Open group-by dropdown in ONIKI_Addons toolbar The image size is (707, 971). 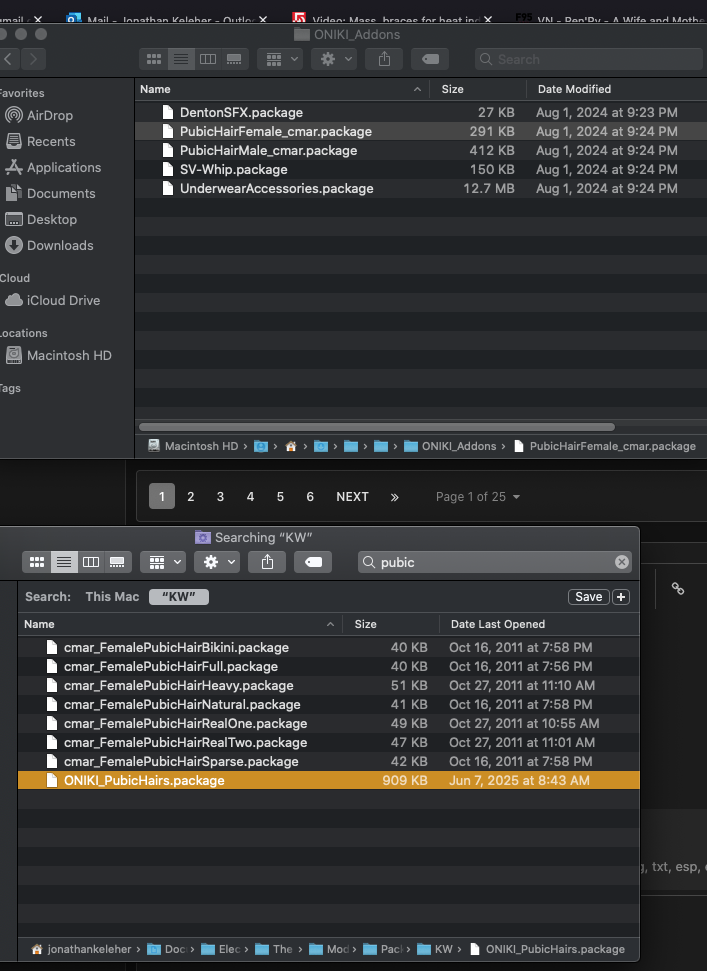pos(282,59)
